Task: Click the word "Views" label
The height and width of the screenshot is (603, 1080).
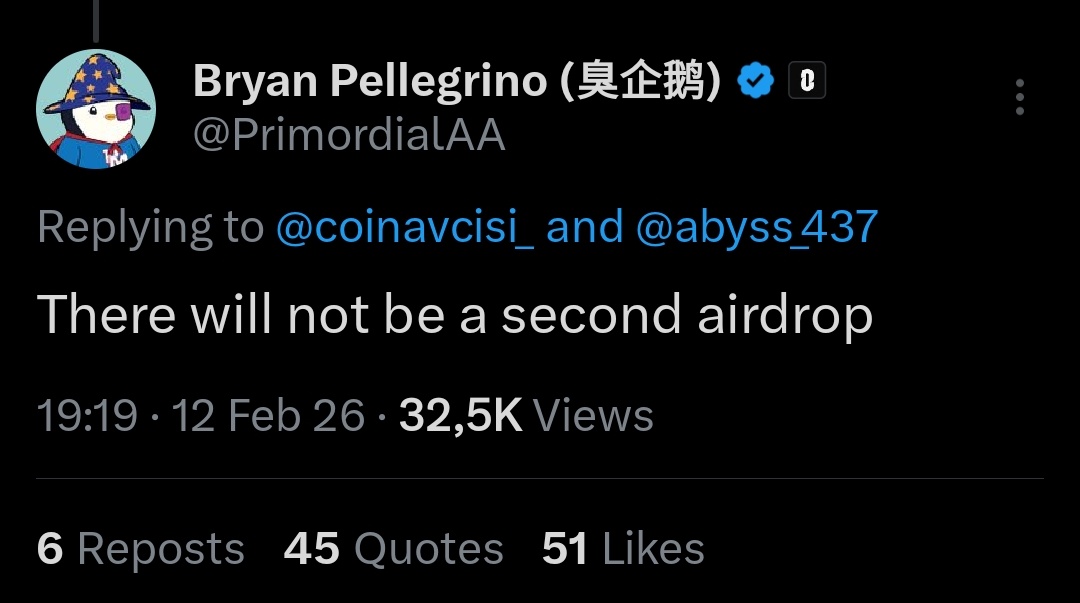Action: click(x=593, y=415)
